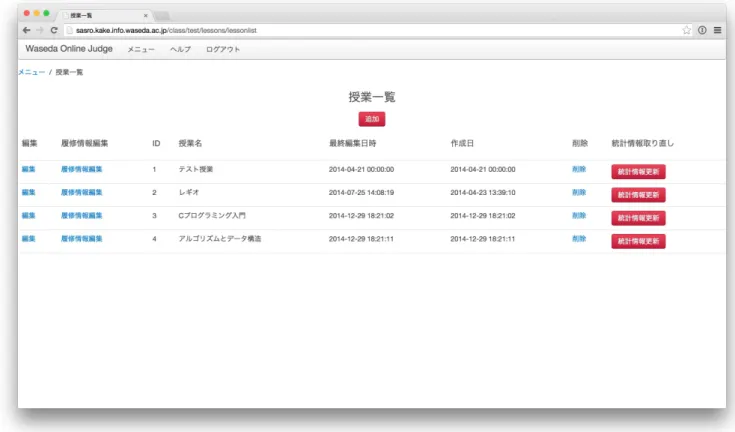Click the メニュー breadcrumb link

pyautogui.click(x=31, y=72)
